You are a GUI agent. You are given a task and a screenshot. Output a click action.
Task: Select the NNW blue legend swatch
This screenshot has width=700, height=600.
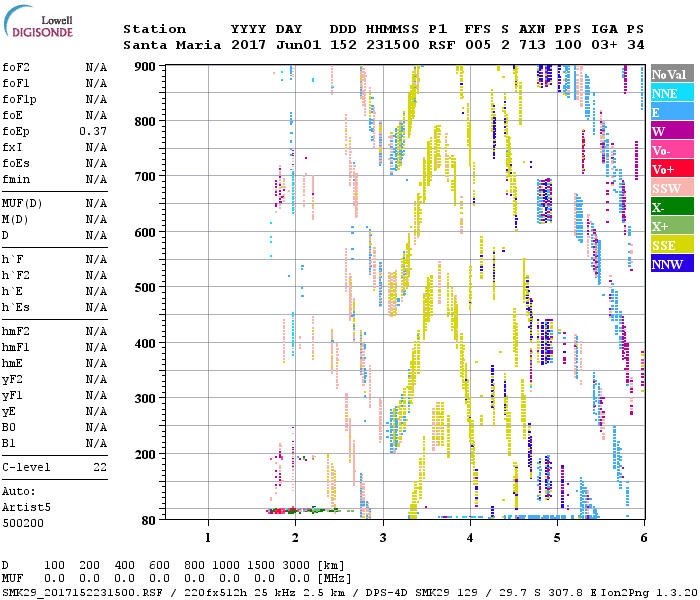click(x=672, y=263)
